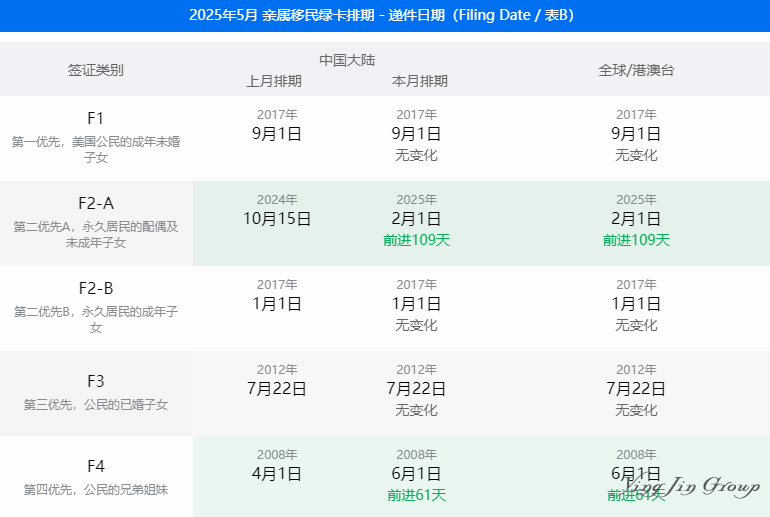This screenshot has width=770, height=517.
Task: Click 2008年 above F4 date 4月1日
Action: tap(277, 454)
